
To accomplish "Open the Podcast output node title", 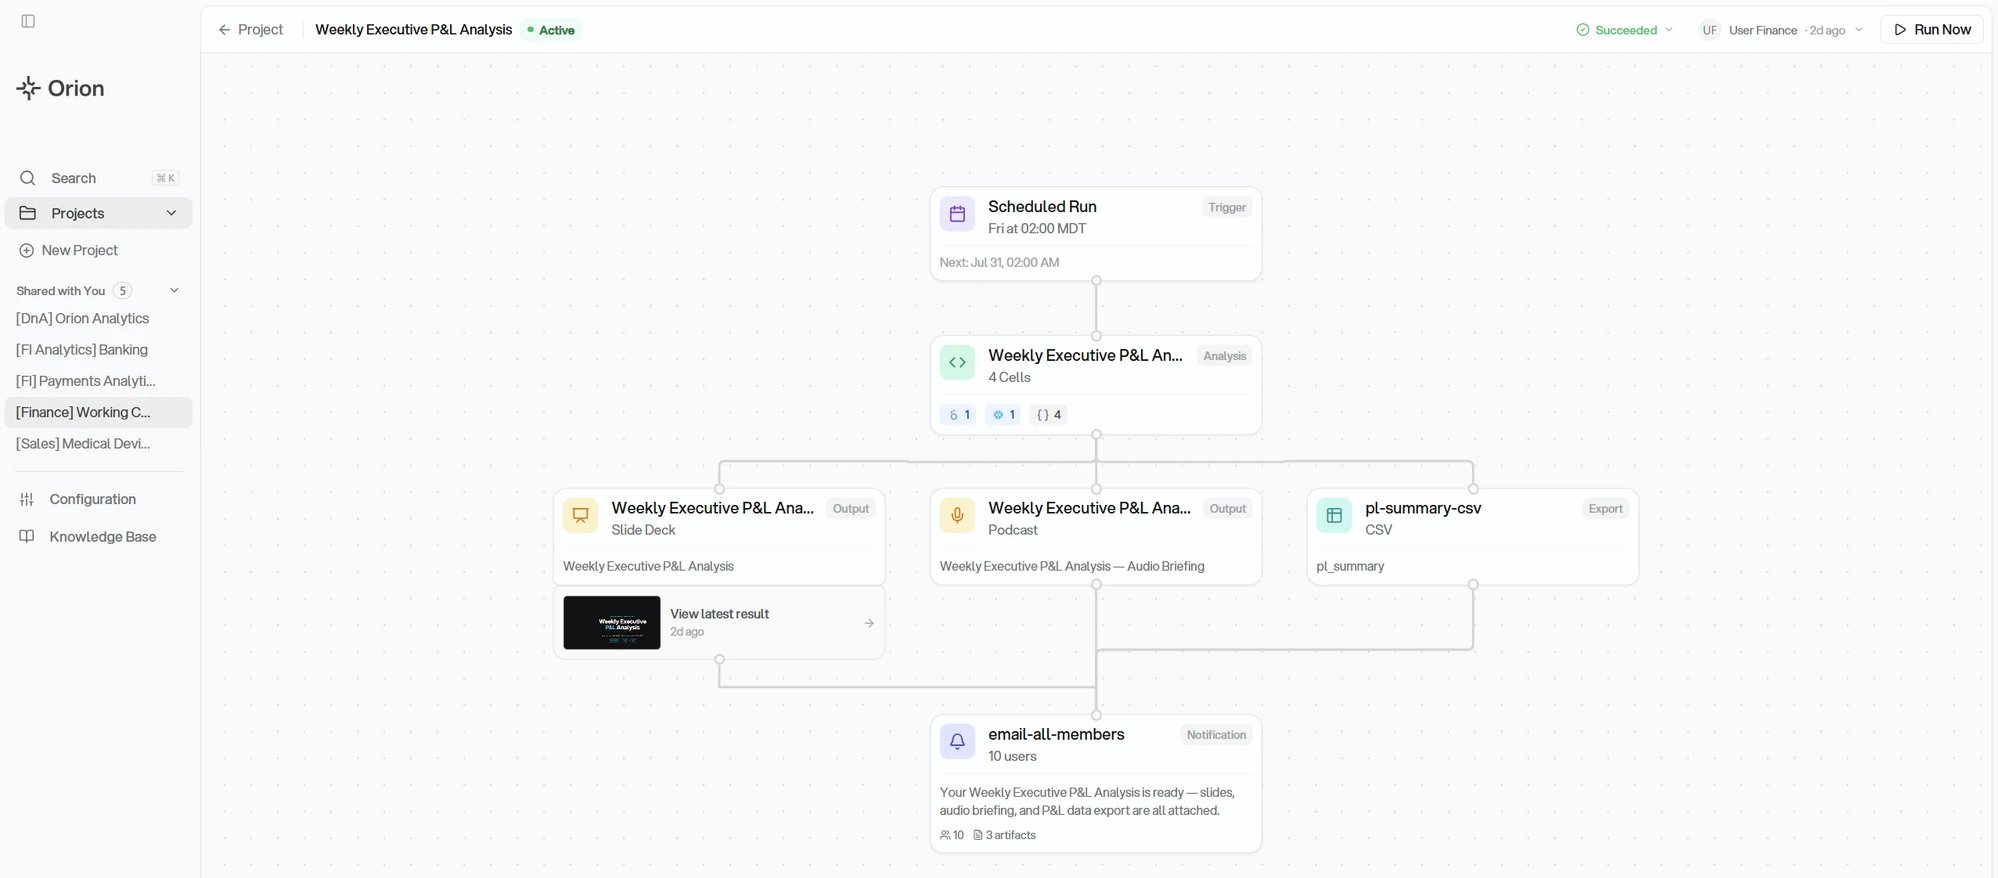I will point(1089,508).
